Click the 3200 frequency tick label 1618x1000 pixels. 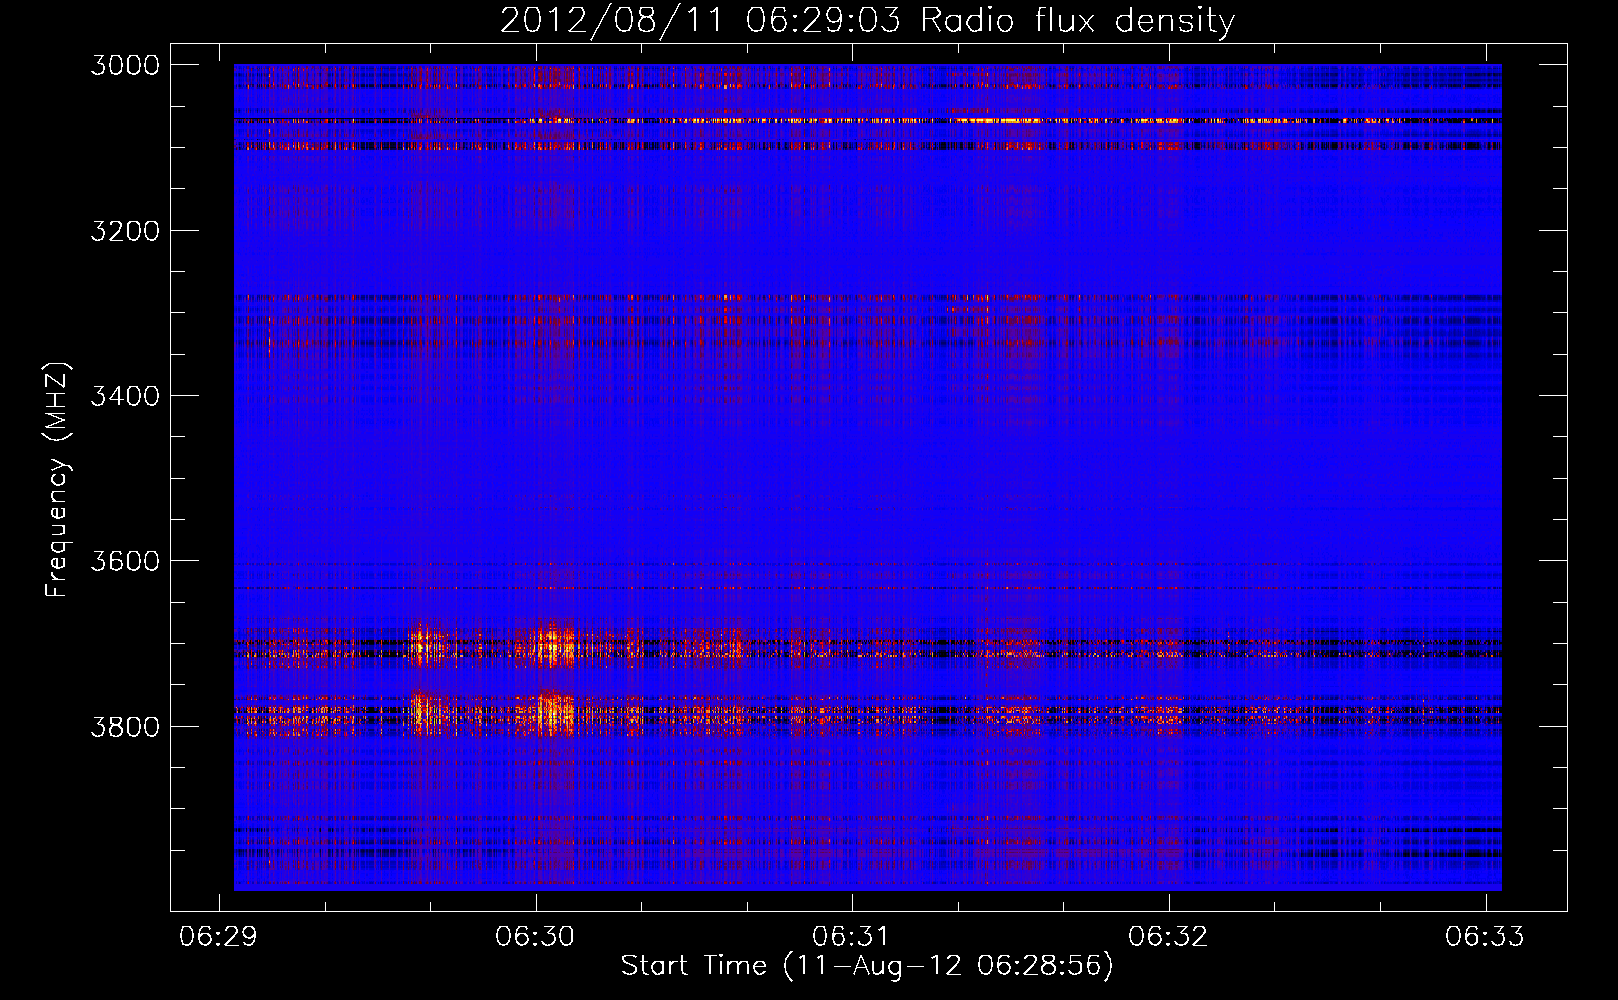[x=125, y=231]
